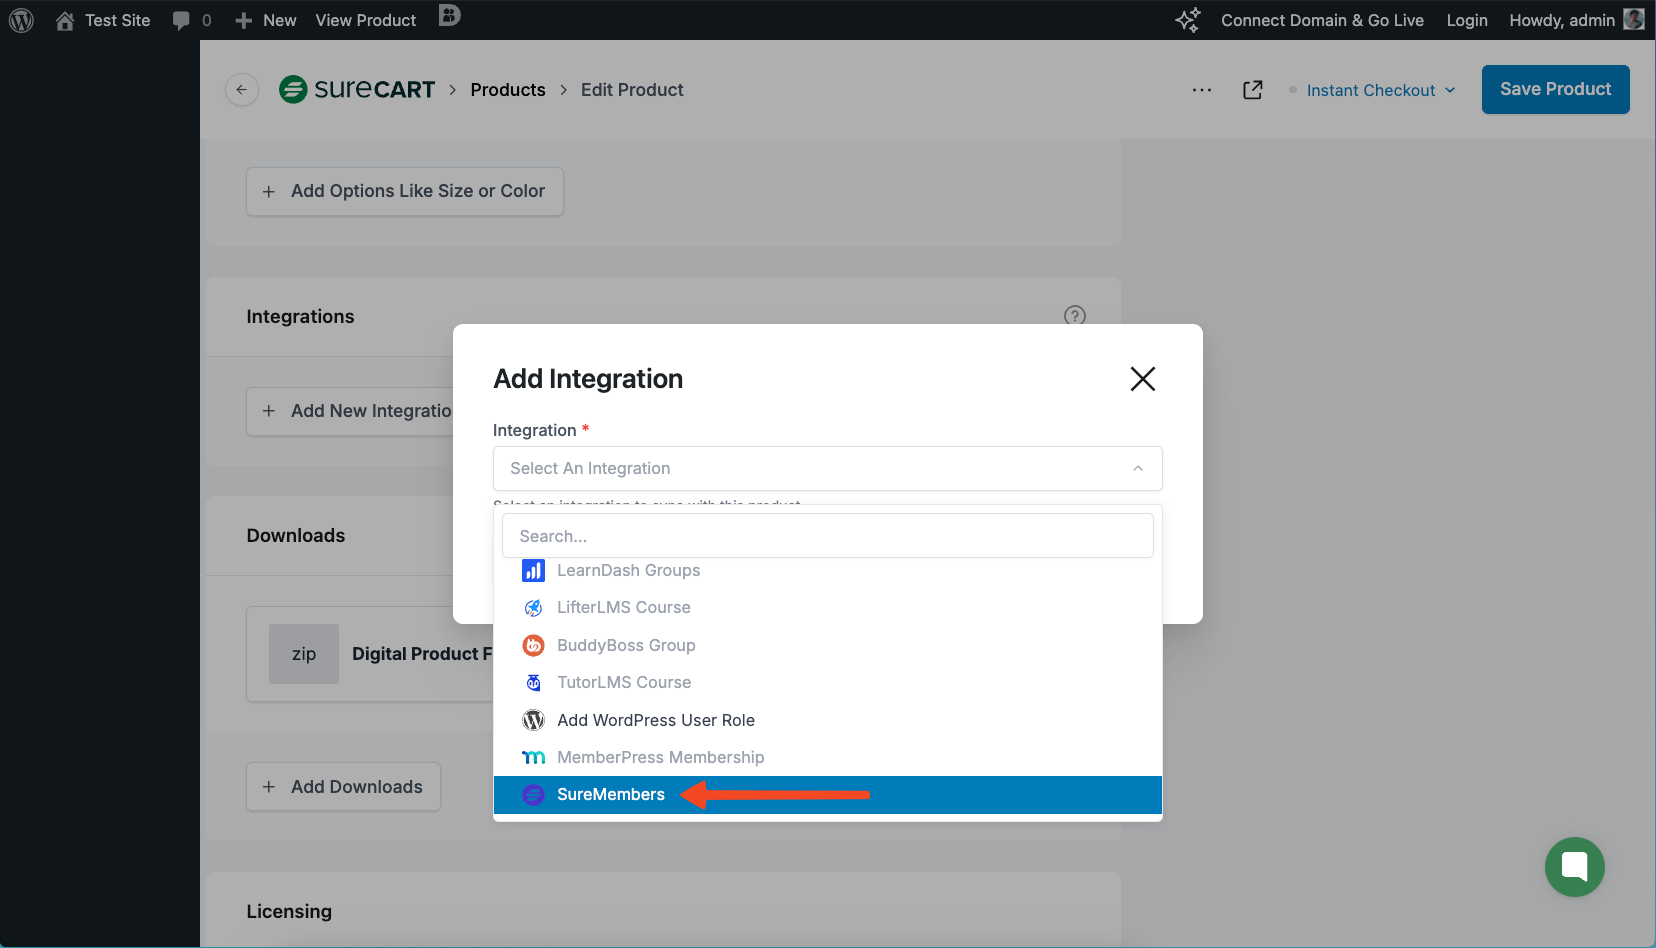Click Edit Product breadcrumb
Viewport: 1656px width, 948px height.
(632, 90)
